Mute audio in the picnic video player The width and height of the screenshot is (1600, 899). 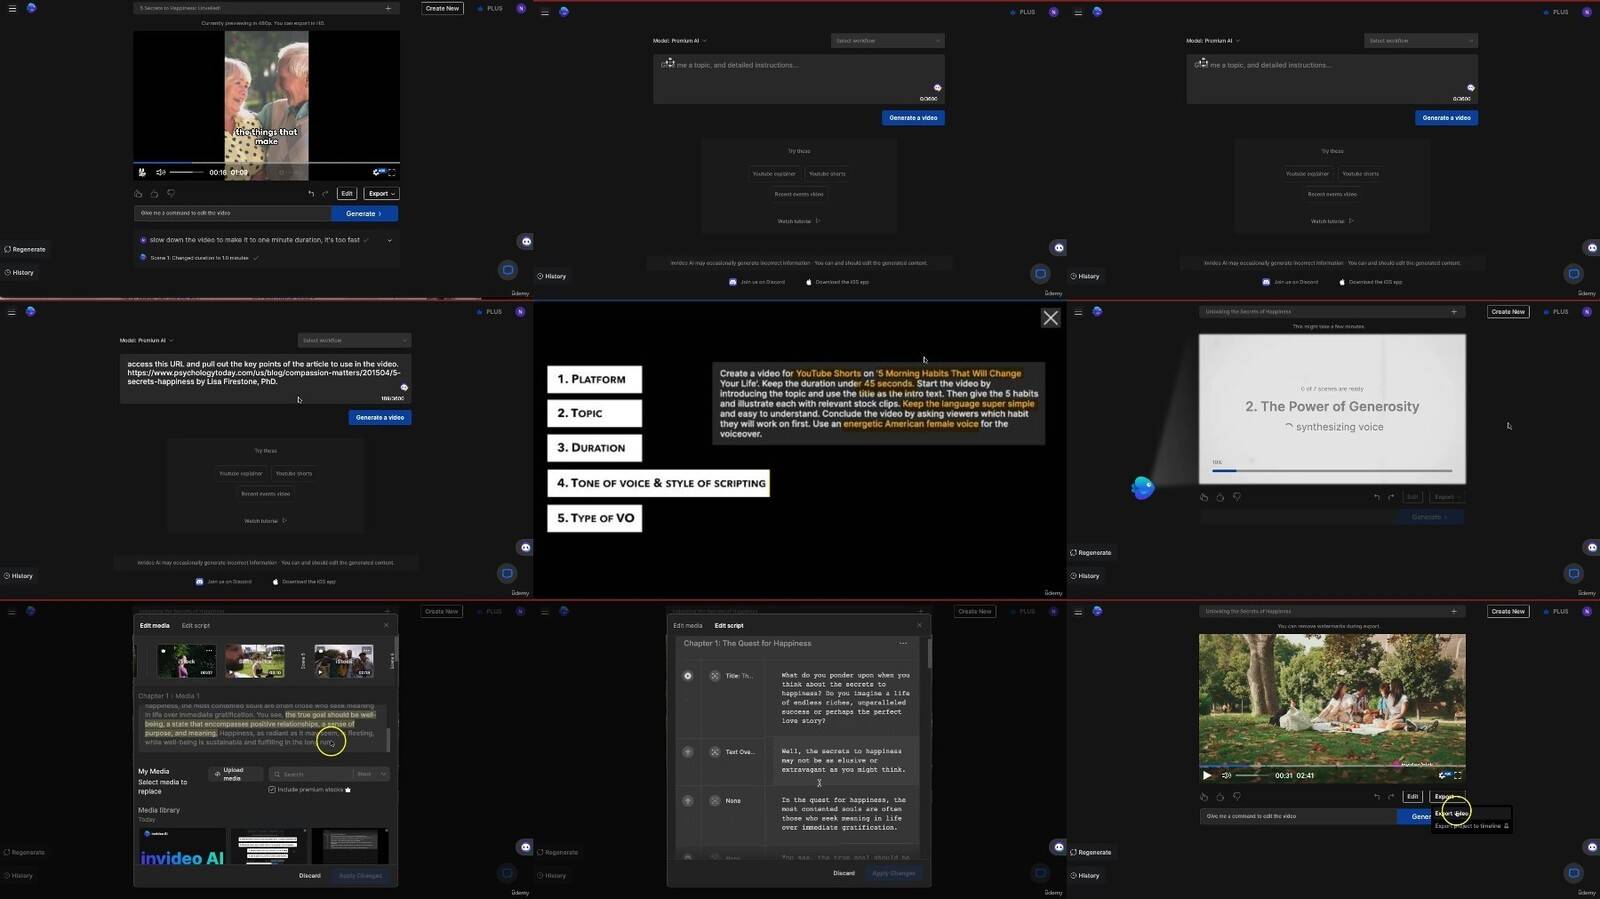(x=1226, y=775)
